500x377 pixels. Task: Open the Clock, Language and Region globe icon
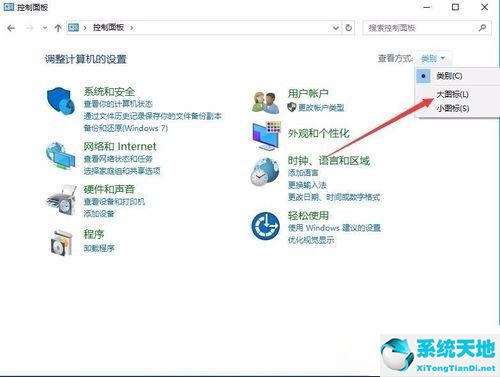point(265,172)
